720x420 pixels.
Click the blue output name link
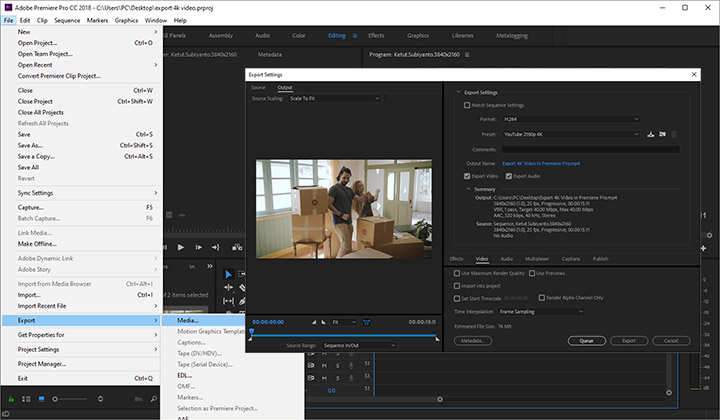[x=540, y=163]
